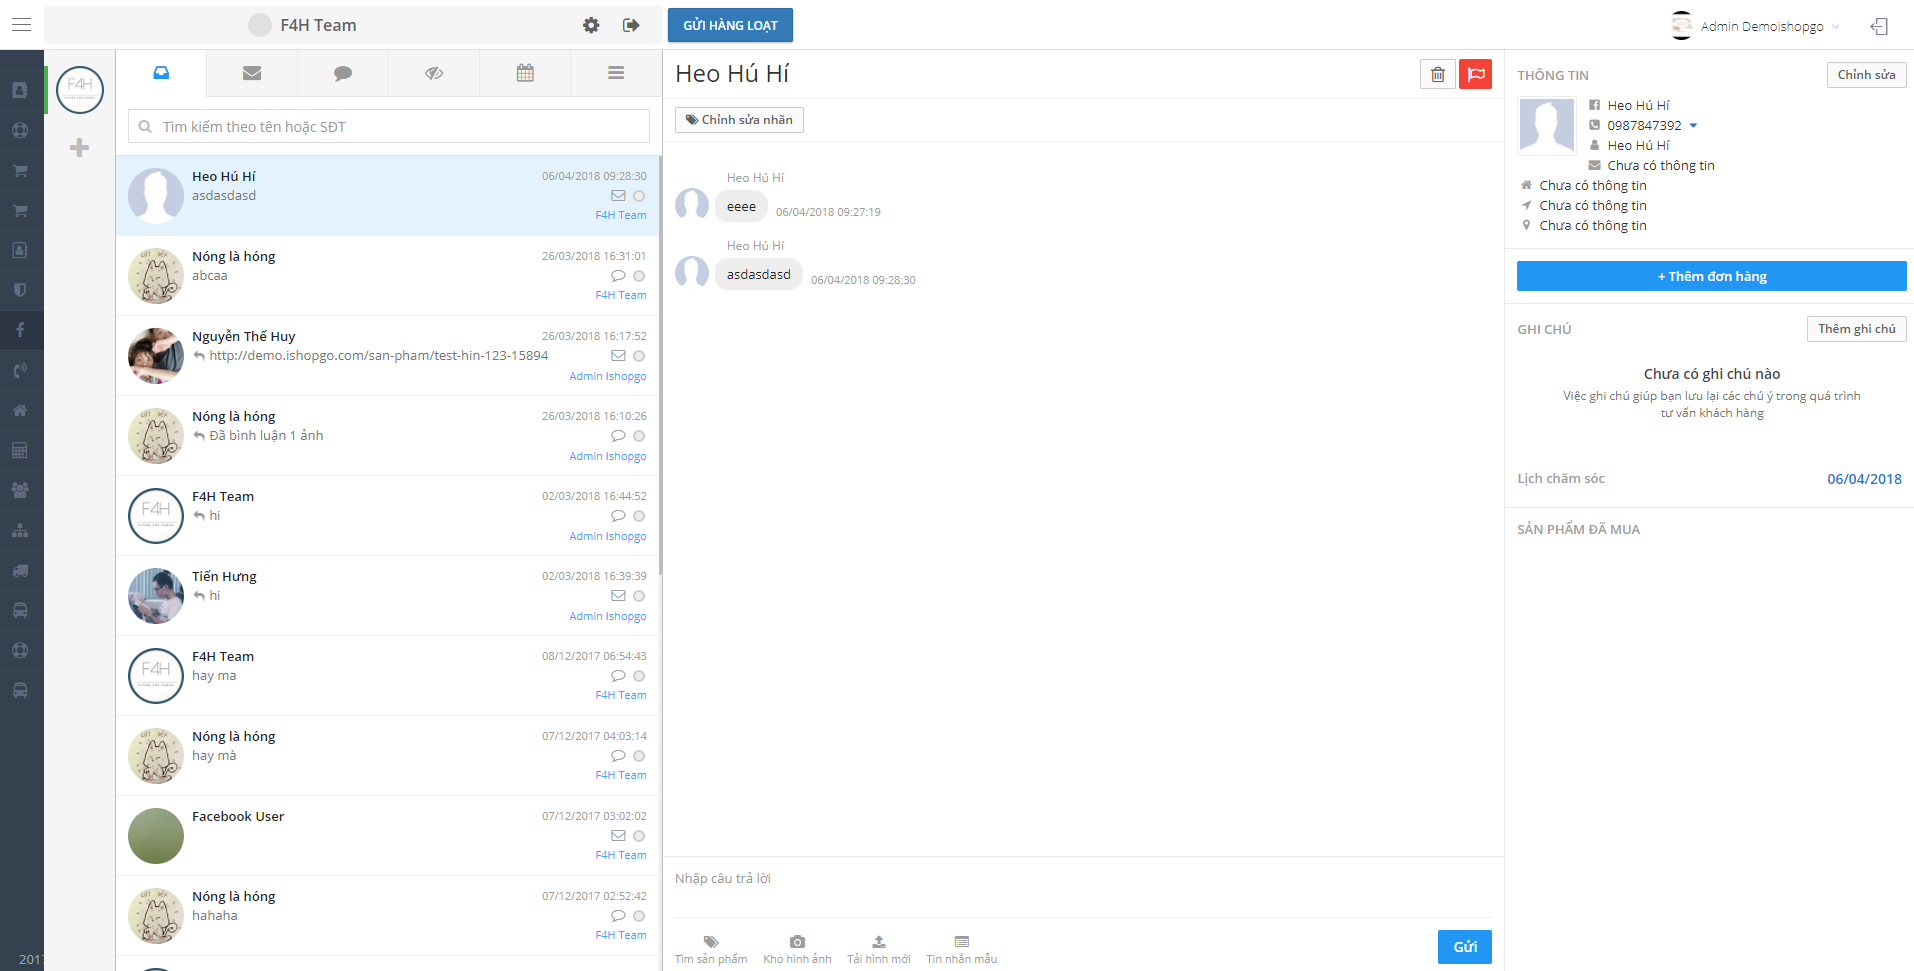This screenshot has width=1914, height=971.
Task: Toggle the hamburger menu to expand sidebar
Action: click(21, 25)
